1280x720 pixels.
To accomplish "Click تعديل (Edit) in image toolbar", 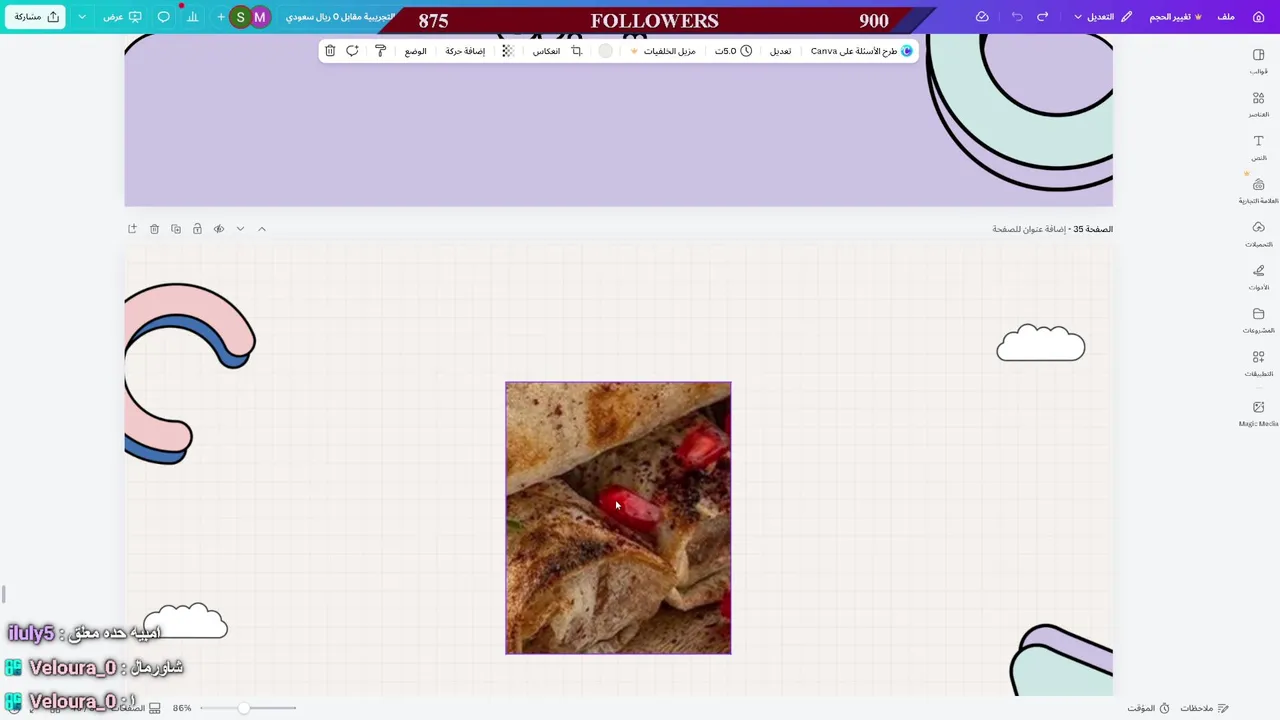I will coord(780,51).
